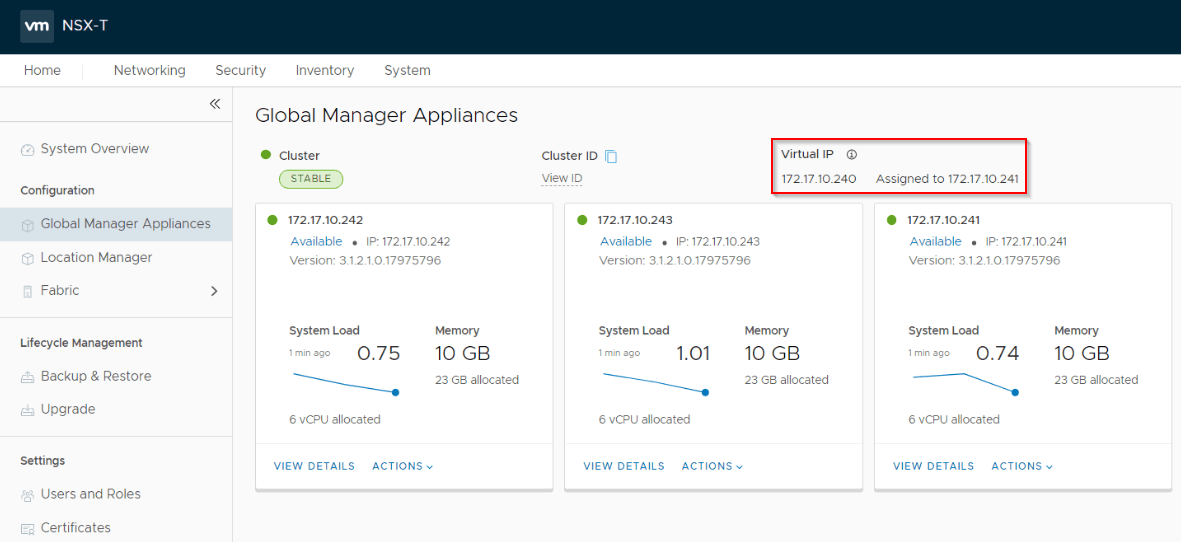Go to the Home tab

[x=42, y=70]
